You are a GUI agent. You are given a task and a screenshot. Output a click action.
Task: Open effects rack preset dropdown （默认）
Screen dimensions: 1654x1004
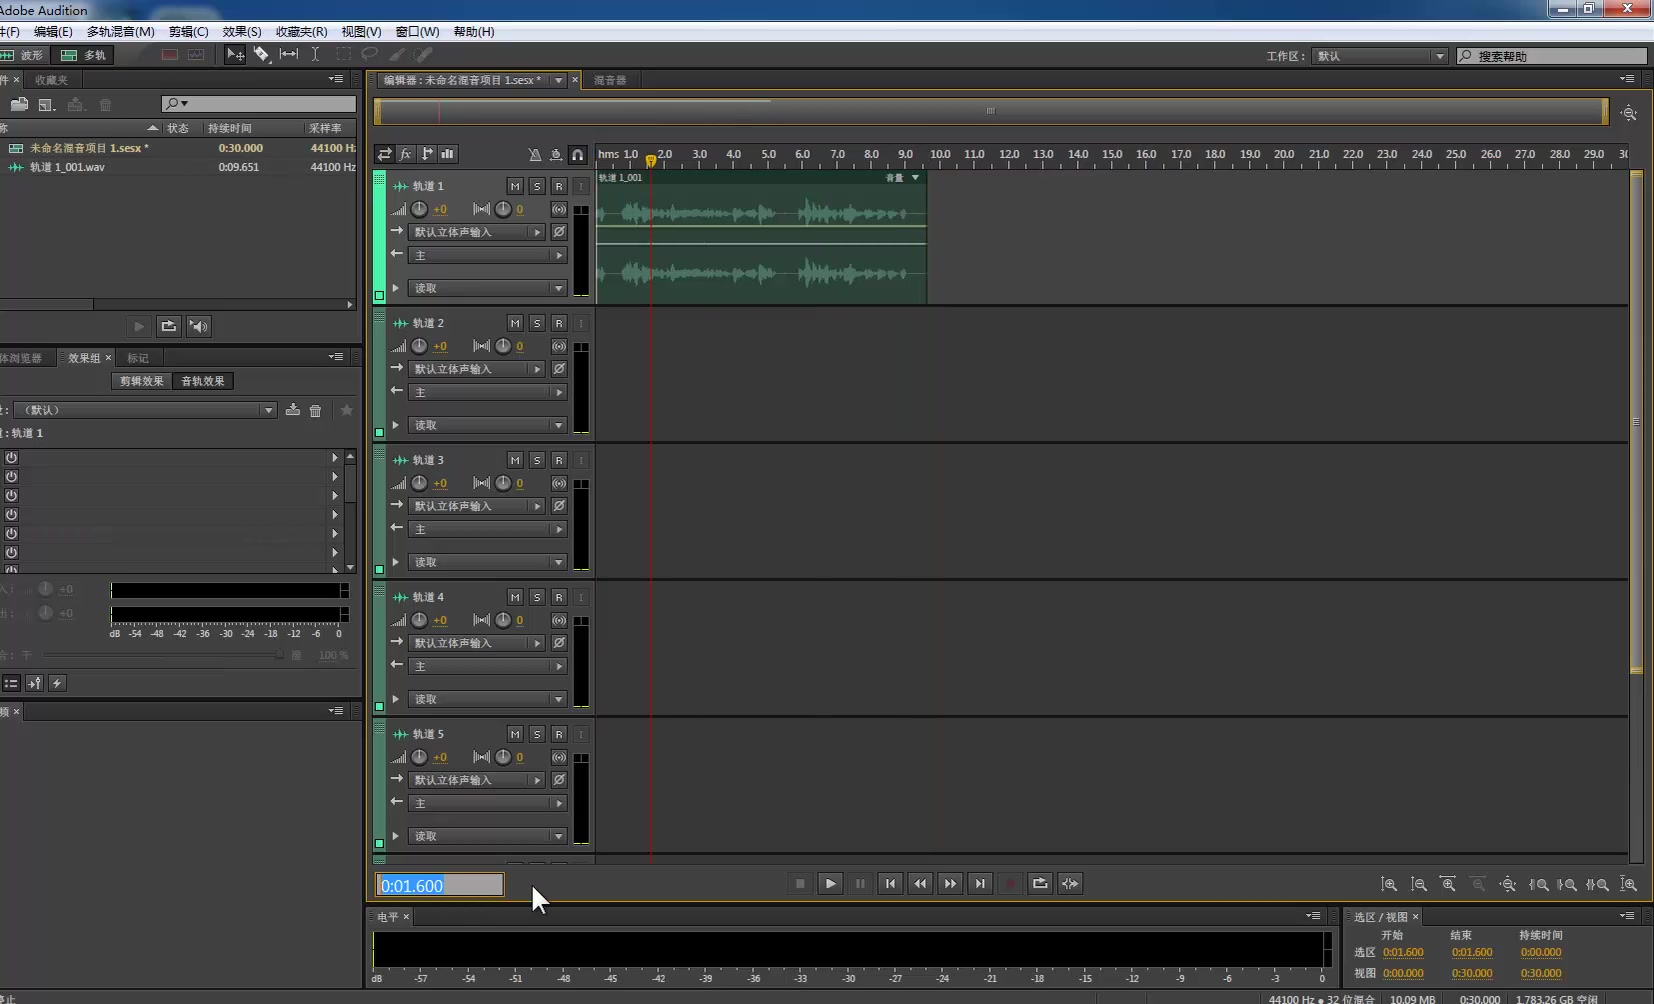(x=144, y=410)
